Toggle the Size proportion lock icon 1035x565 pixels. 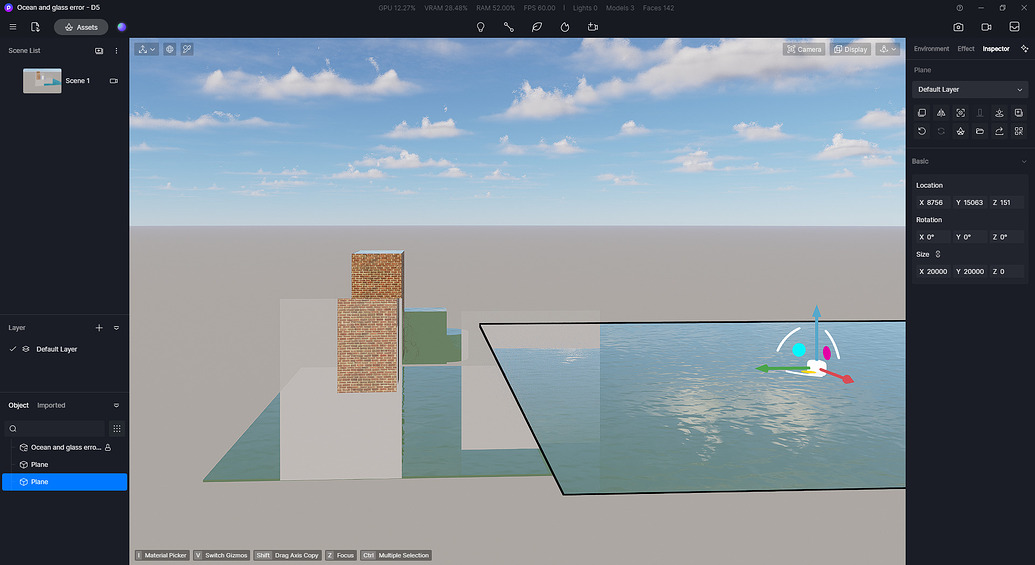[x=938, y=254]
